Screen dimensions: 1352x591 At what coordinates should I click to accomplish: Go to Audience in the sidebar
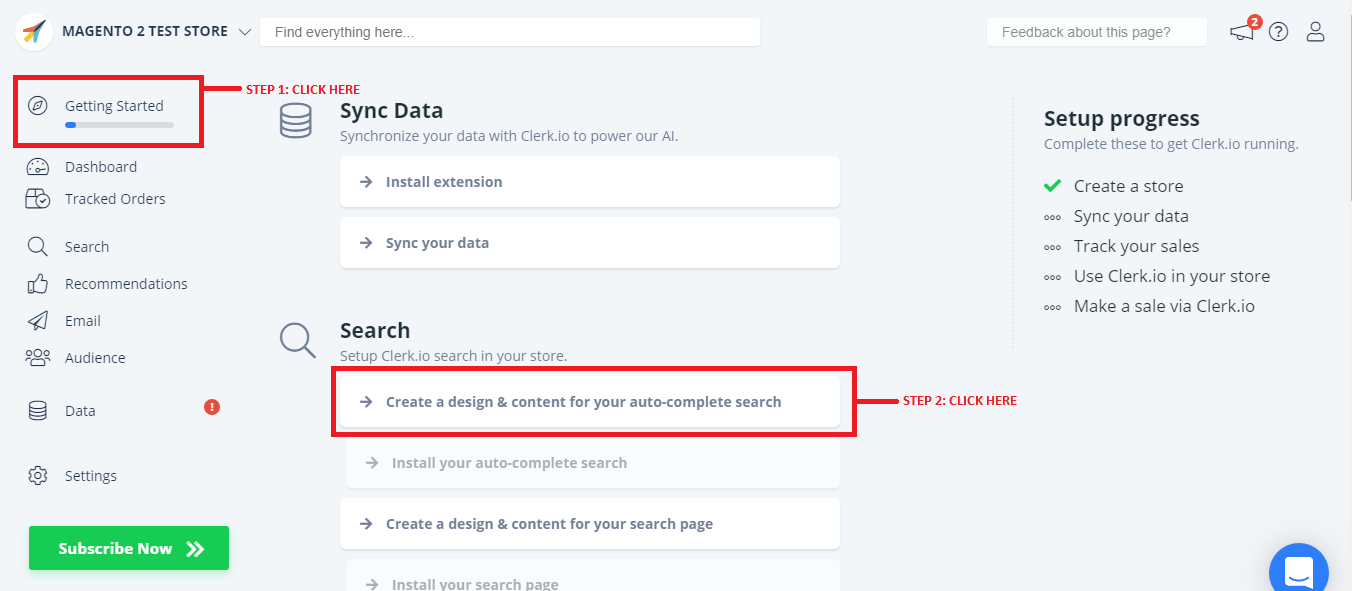pos(95,358)
